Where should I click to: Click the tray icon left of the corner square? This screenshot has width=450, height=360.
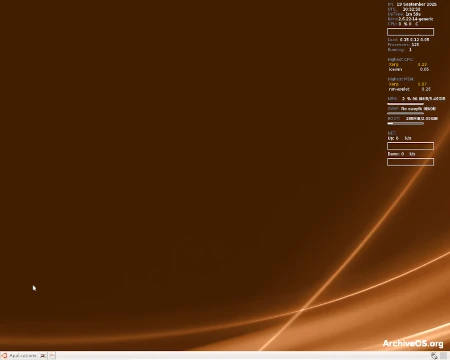click(x=434, y=356)
